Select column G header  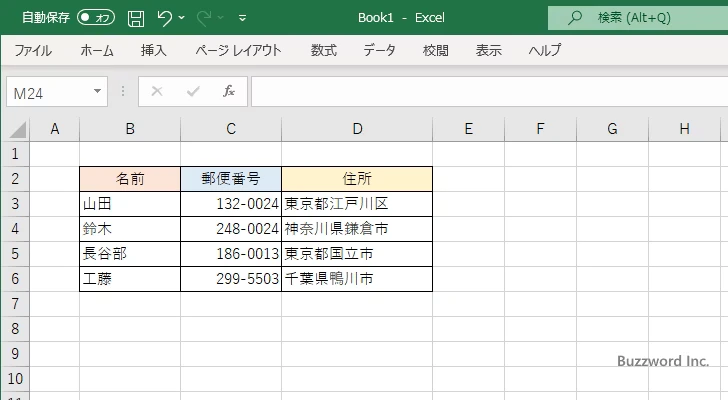pyautogui.click(x=612, y=129)
